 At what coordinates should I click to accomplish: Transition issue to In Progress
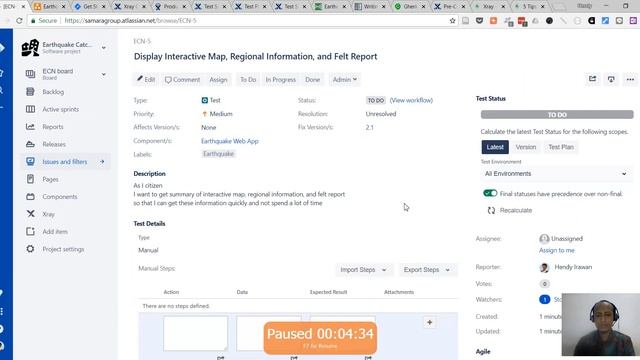(280, 80)
